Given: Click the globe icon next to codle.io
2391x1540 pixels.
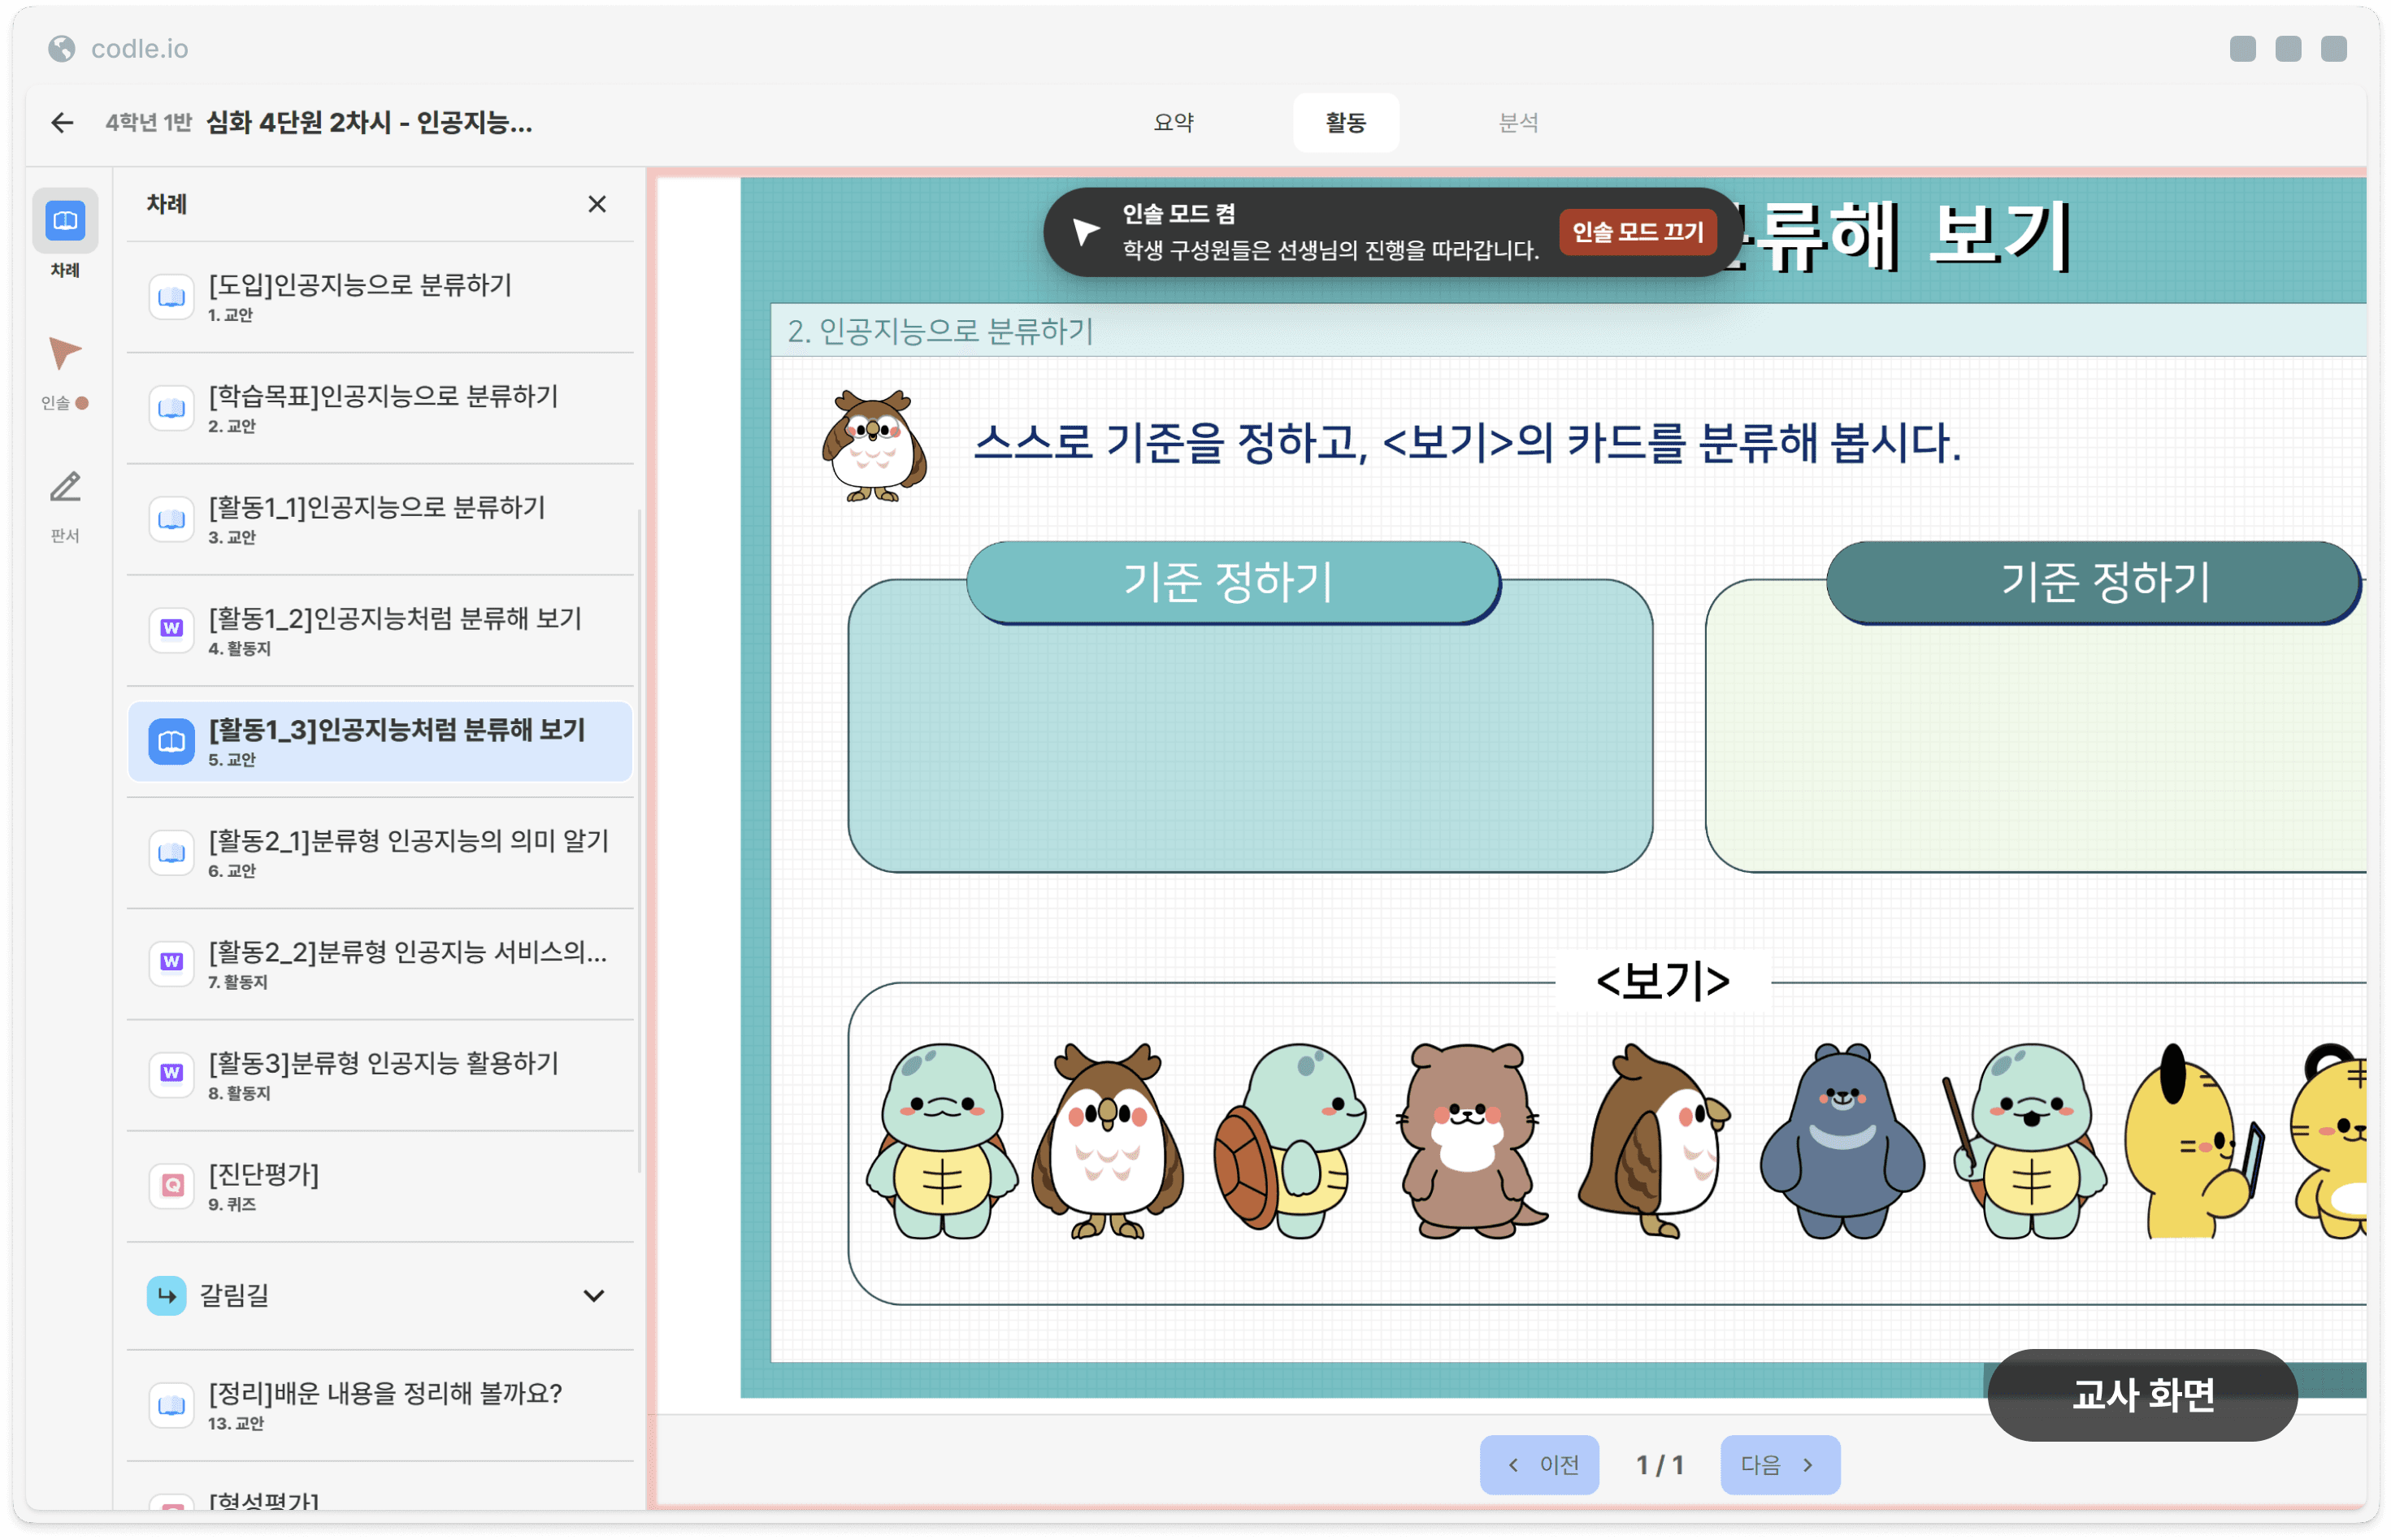Looking at the screenshot, I should coord(62,48).
